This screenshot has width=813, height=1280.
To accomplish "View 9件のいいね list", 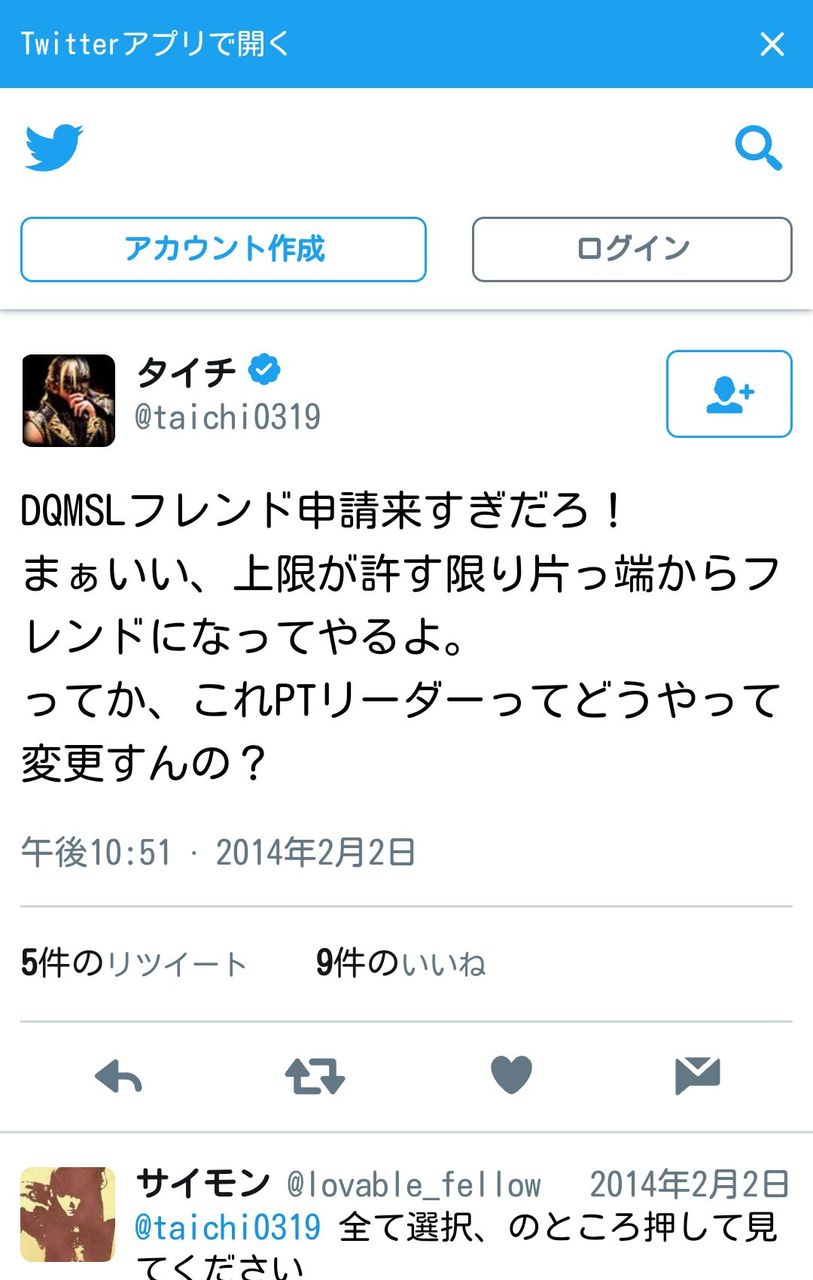I will tap(401, 964).
